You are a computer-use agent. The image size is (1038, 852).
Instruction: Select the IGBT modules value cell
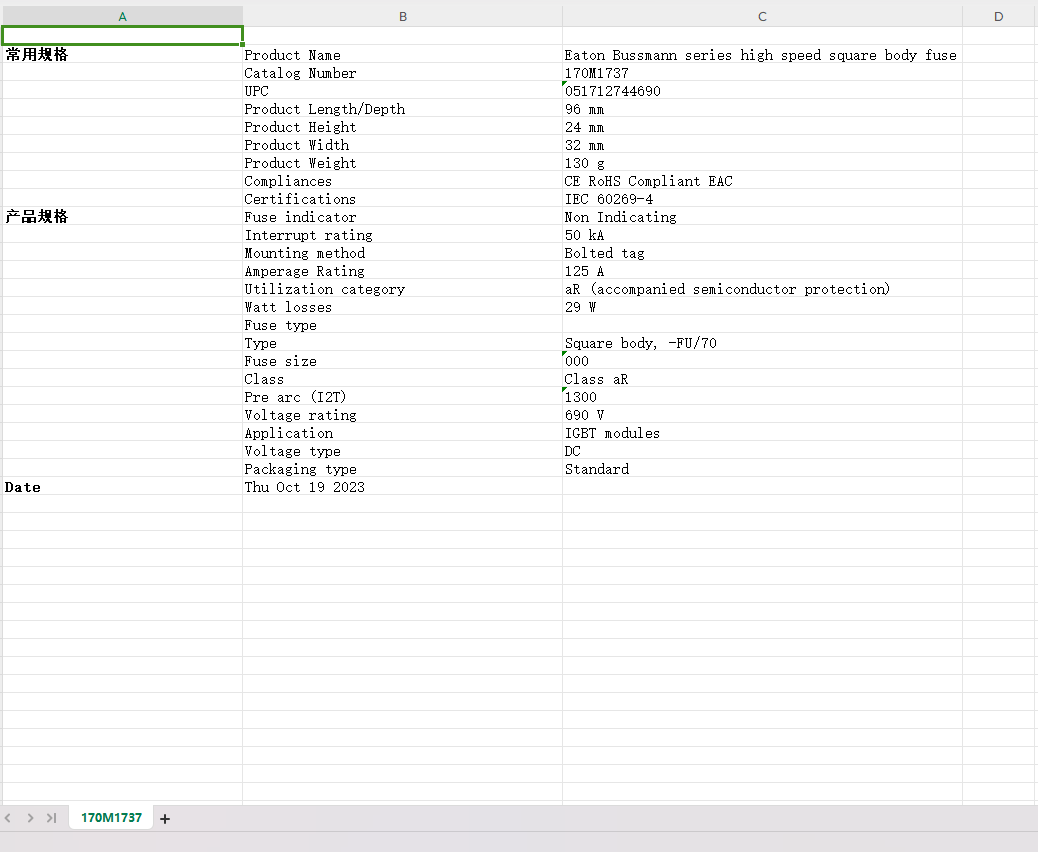pos(762,432)
